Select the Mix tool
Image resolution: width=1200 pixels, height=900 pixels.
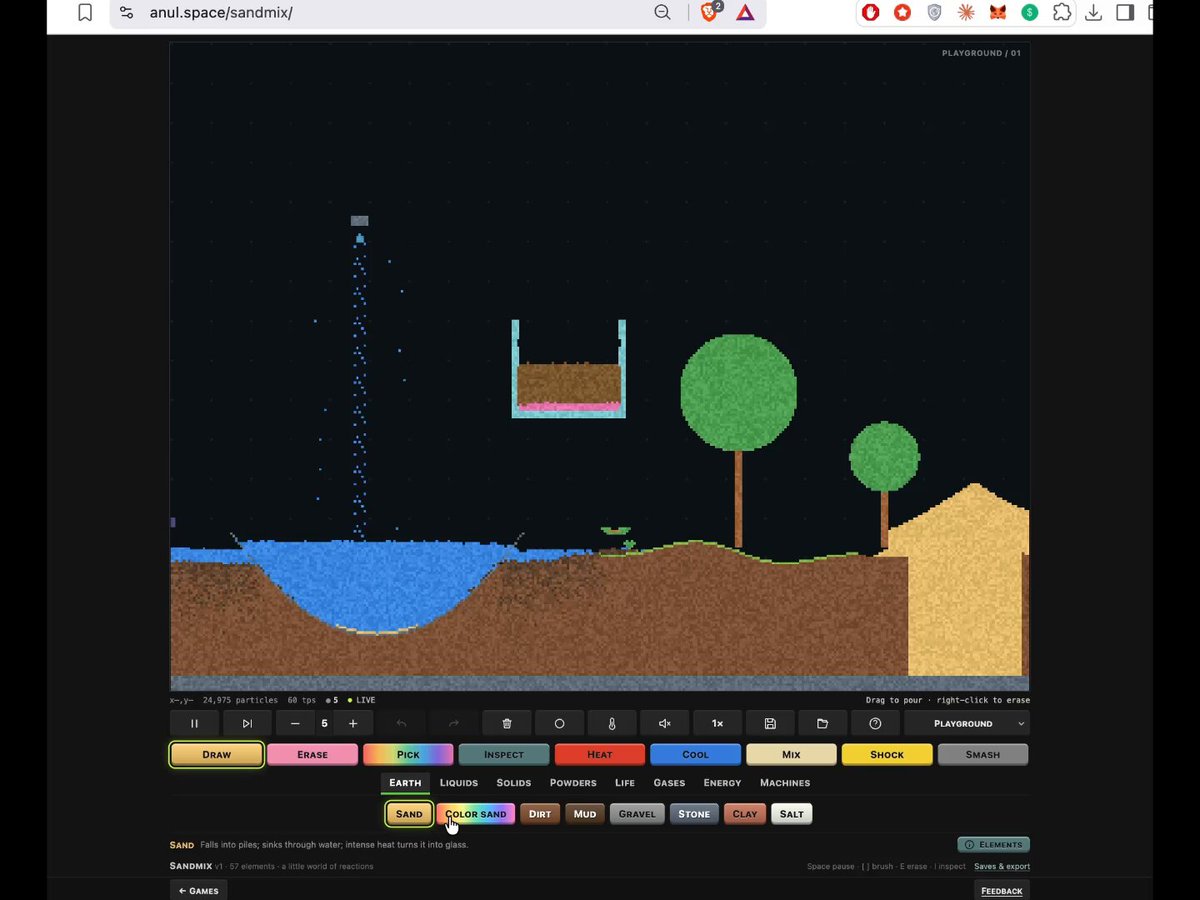pos(791,754)
